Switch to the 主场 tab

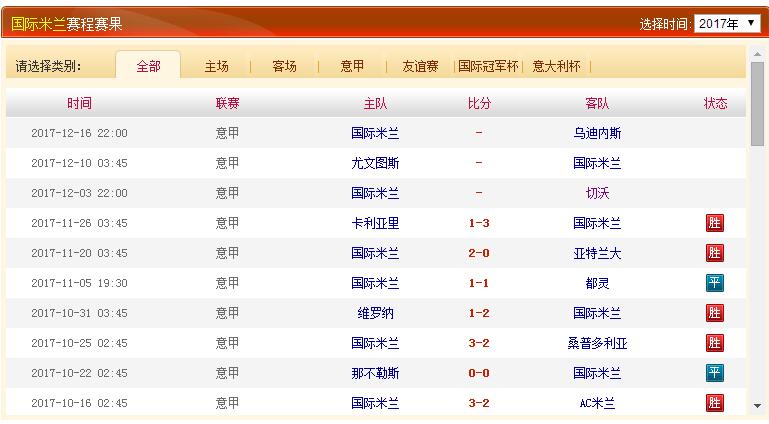pos(216,66)
